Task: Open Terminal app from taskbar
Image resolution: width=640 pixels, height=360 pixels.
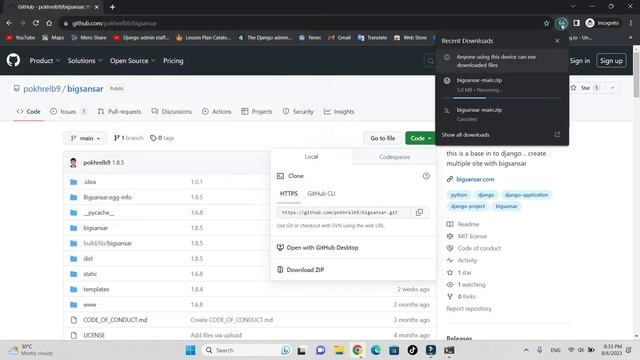Action: click(x=449, y=350)
